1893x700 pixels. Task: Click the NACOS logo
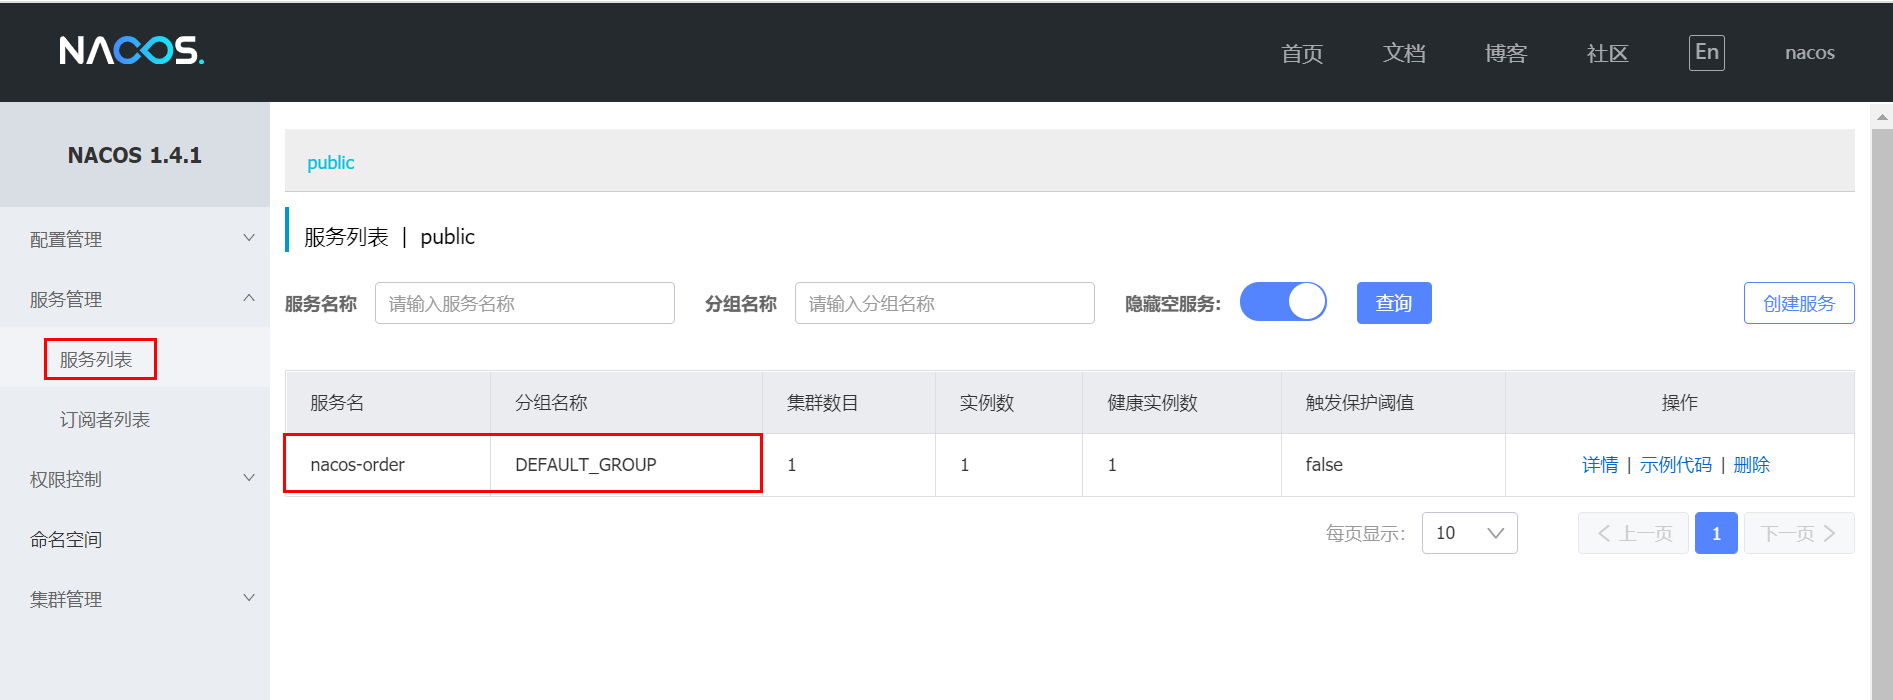(131, 50)
